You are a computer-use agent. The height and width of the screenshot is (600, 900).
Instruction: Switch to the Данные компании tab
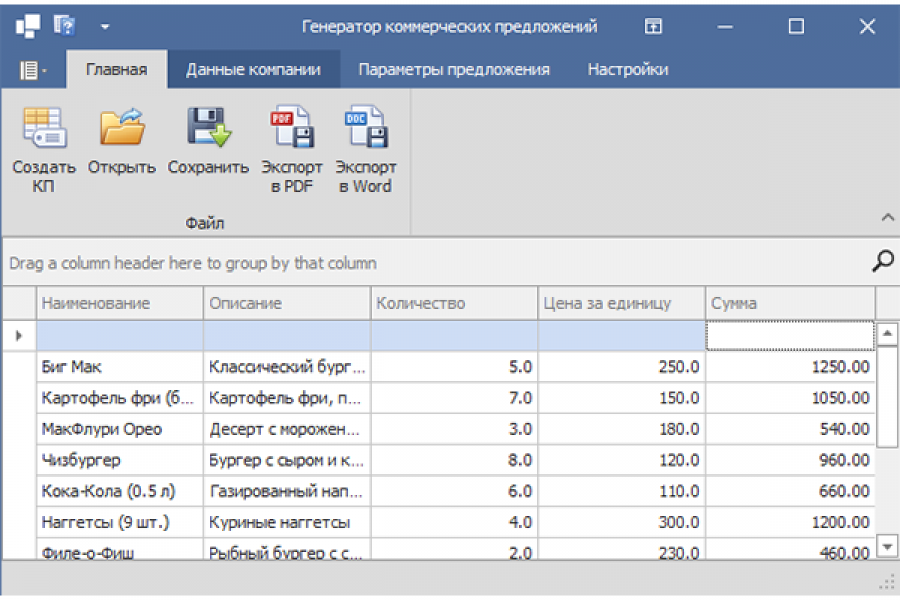point(253,70)
